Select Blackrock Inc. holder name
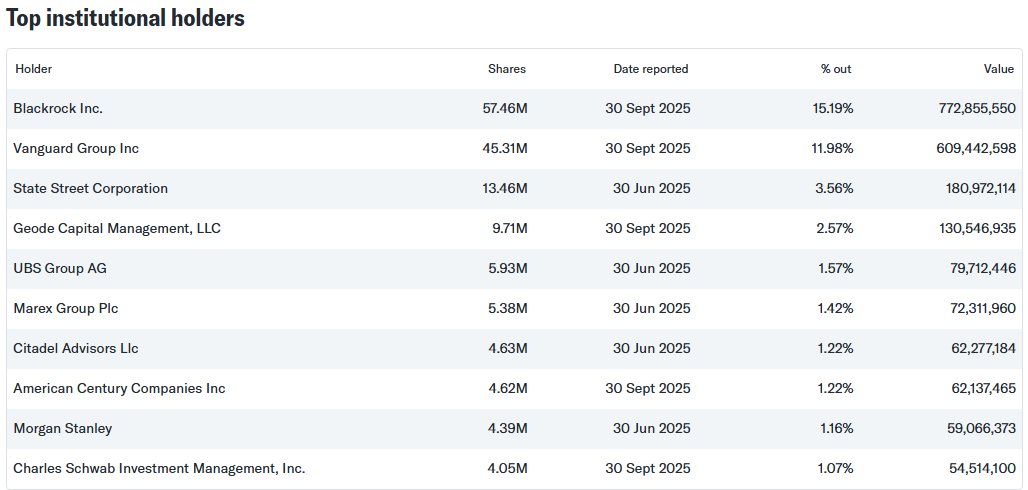Viewport: 1028px width, 490px height. (58, 109)
